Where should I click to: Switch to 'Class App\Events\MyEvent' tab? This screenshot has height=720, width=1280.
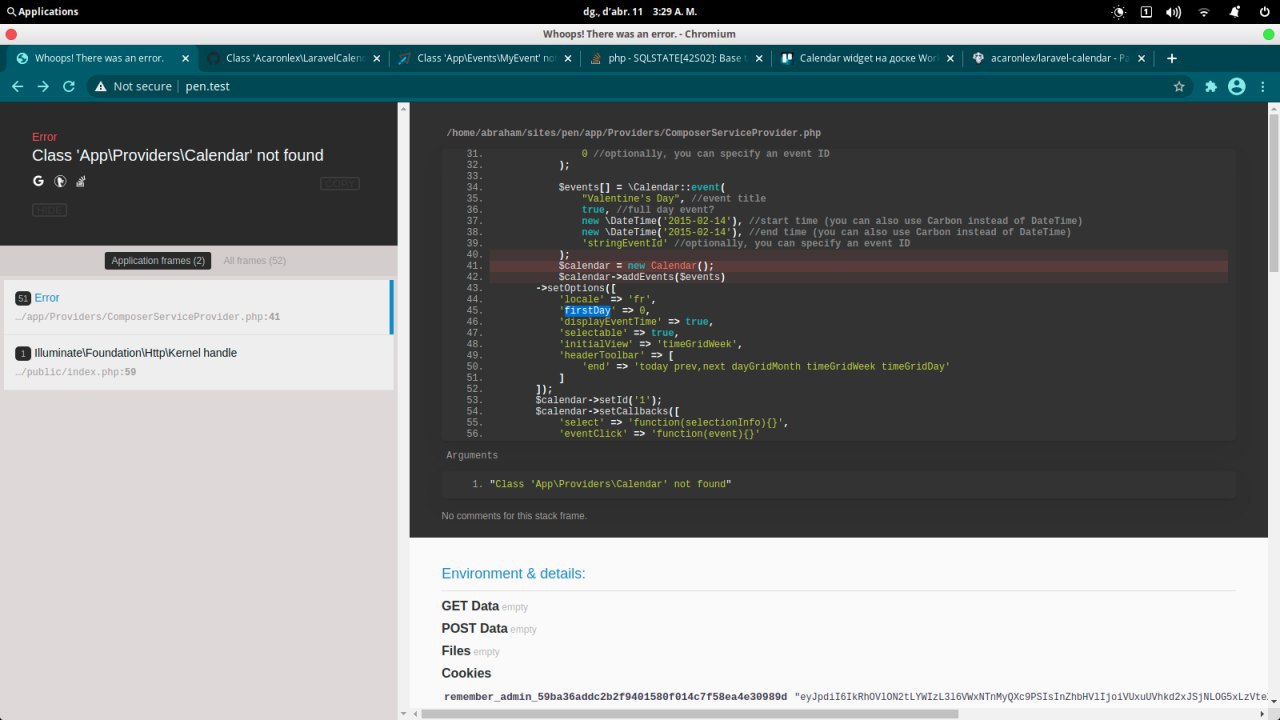pyautogui.click(x=484, y=58)
